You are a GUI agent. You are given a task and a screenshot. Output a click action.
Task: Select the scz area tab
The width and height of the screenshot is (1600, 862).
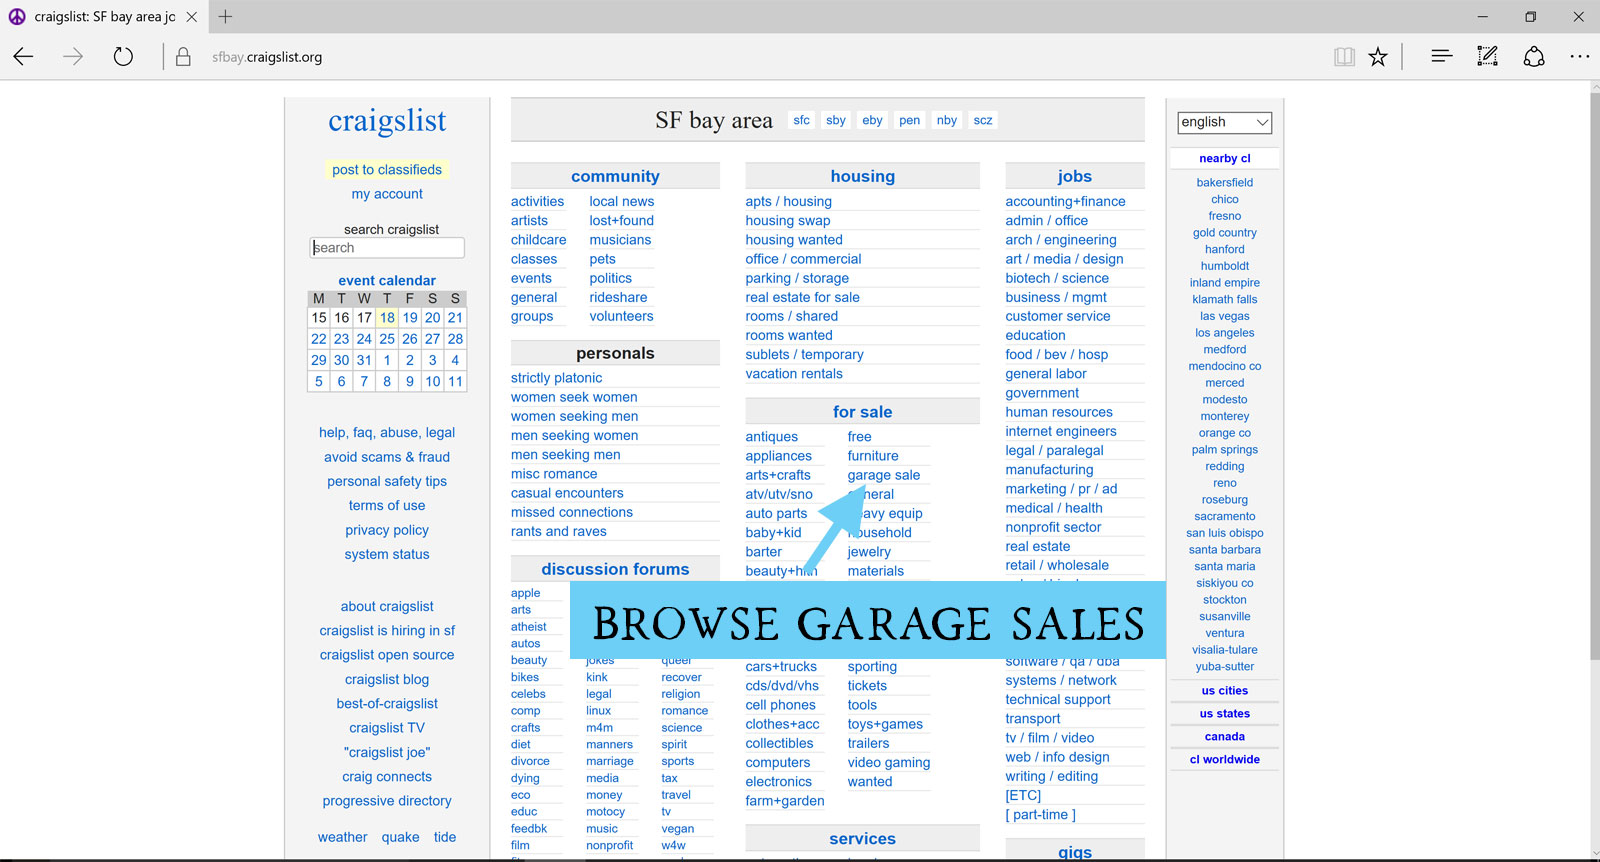983,120
